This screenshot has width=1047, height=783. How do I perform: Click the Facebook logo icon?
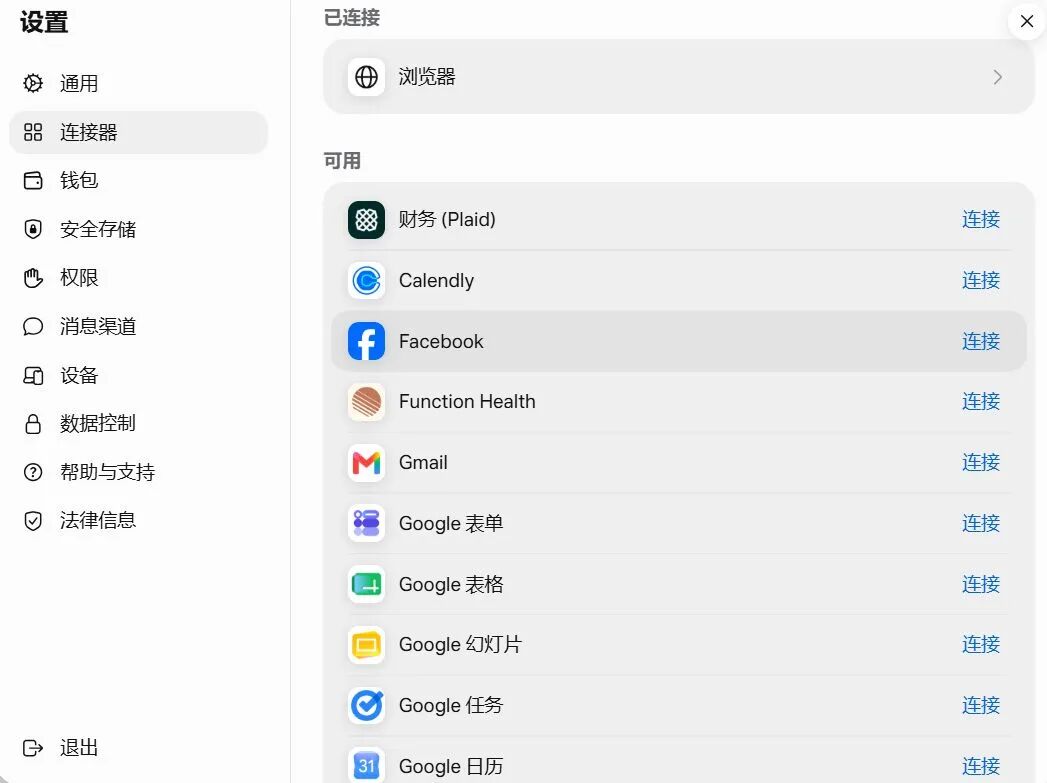366,341
